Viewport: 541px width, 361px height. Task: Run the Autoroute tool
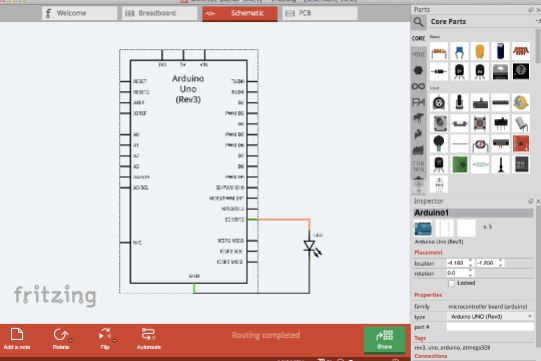[x=149, y=339]
